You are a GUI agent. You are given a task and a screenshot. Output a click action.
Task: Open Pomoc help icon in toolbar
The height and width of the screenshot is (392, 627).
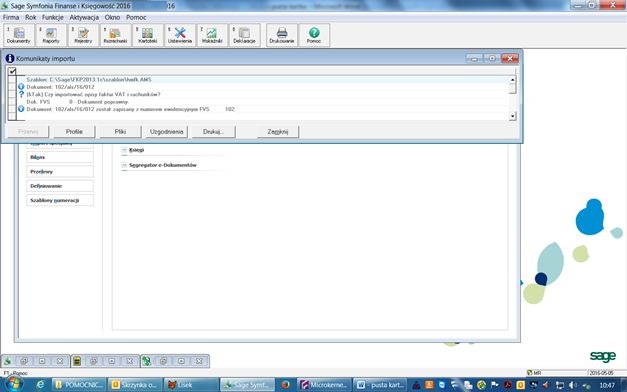(314, 35)
